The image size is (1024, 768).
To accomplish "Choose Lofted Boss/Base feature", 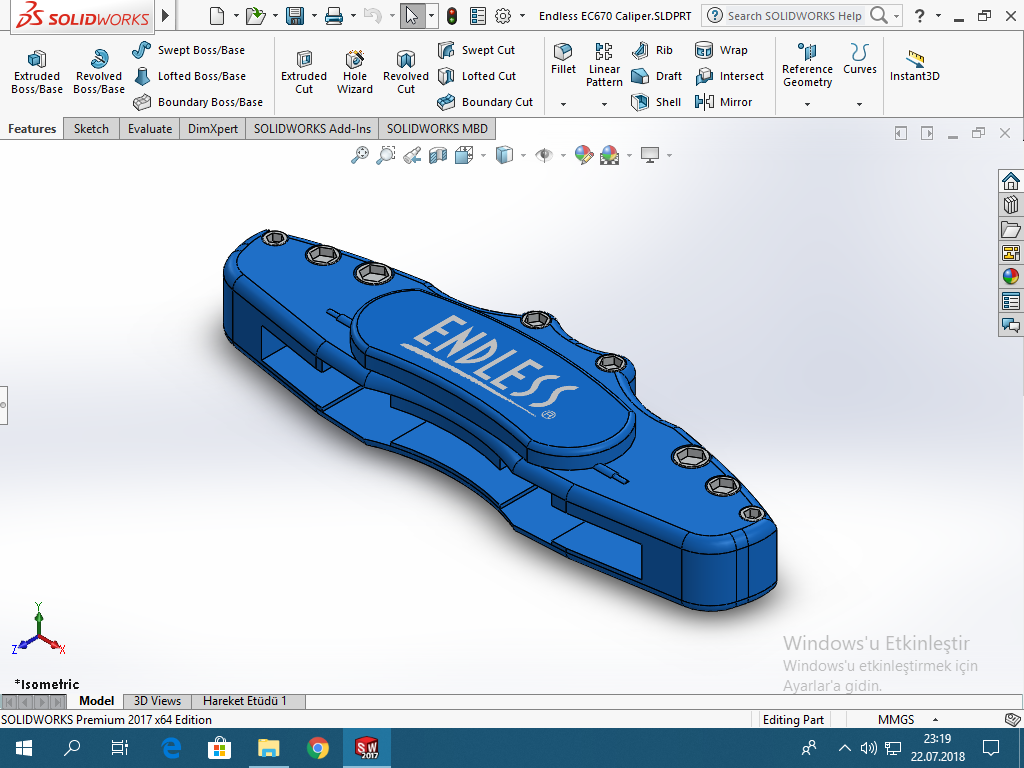I will (x=189, y=76).
